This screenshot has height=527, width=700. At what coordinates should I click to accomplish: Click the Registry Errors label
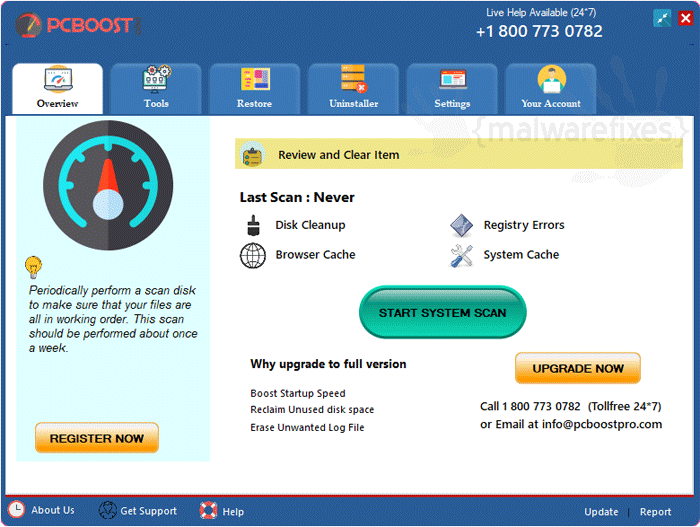coord(524,225)
